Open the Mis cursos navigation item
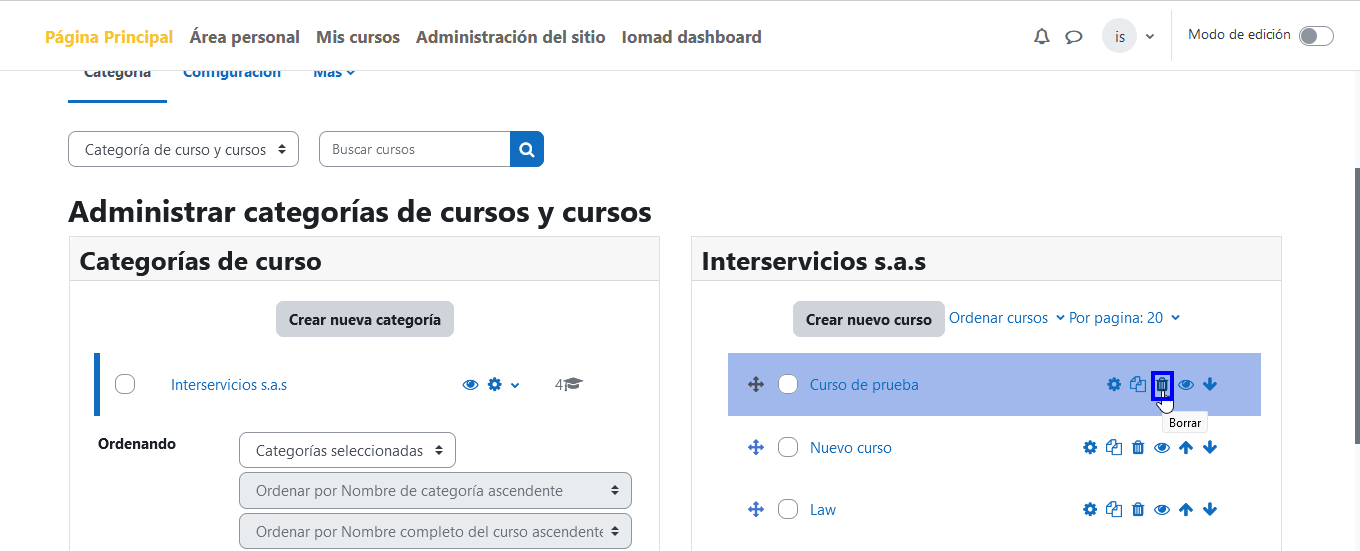Viewport: 1360px width, 551px height. (357, 37)
